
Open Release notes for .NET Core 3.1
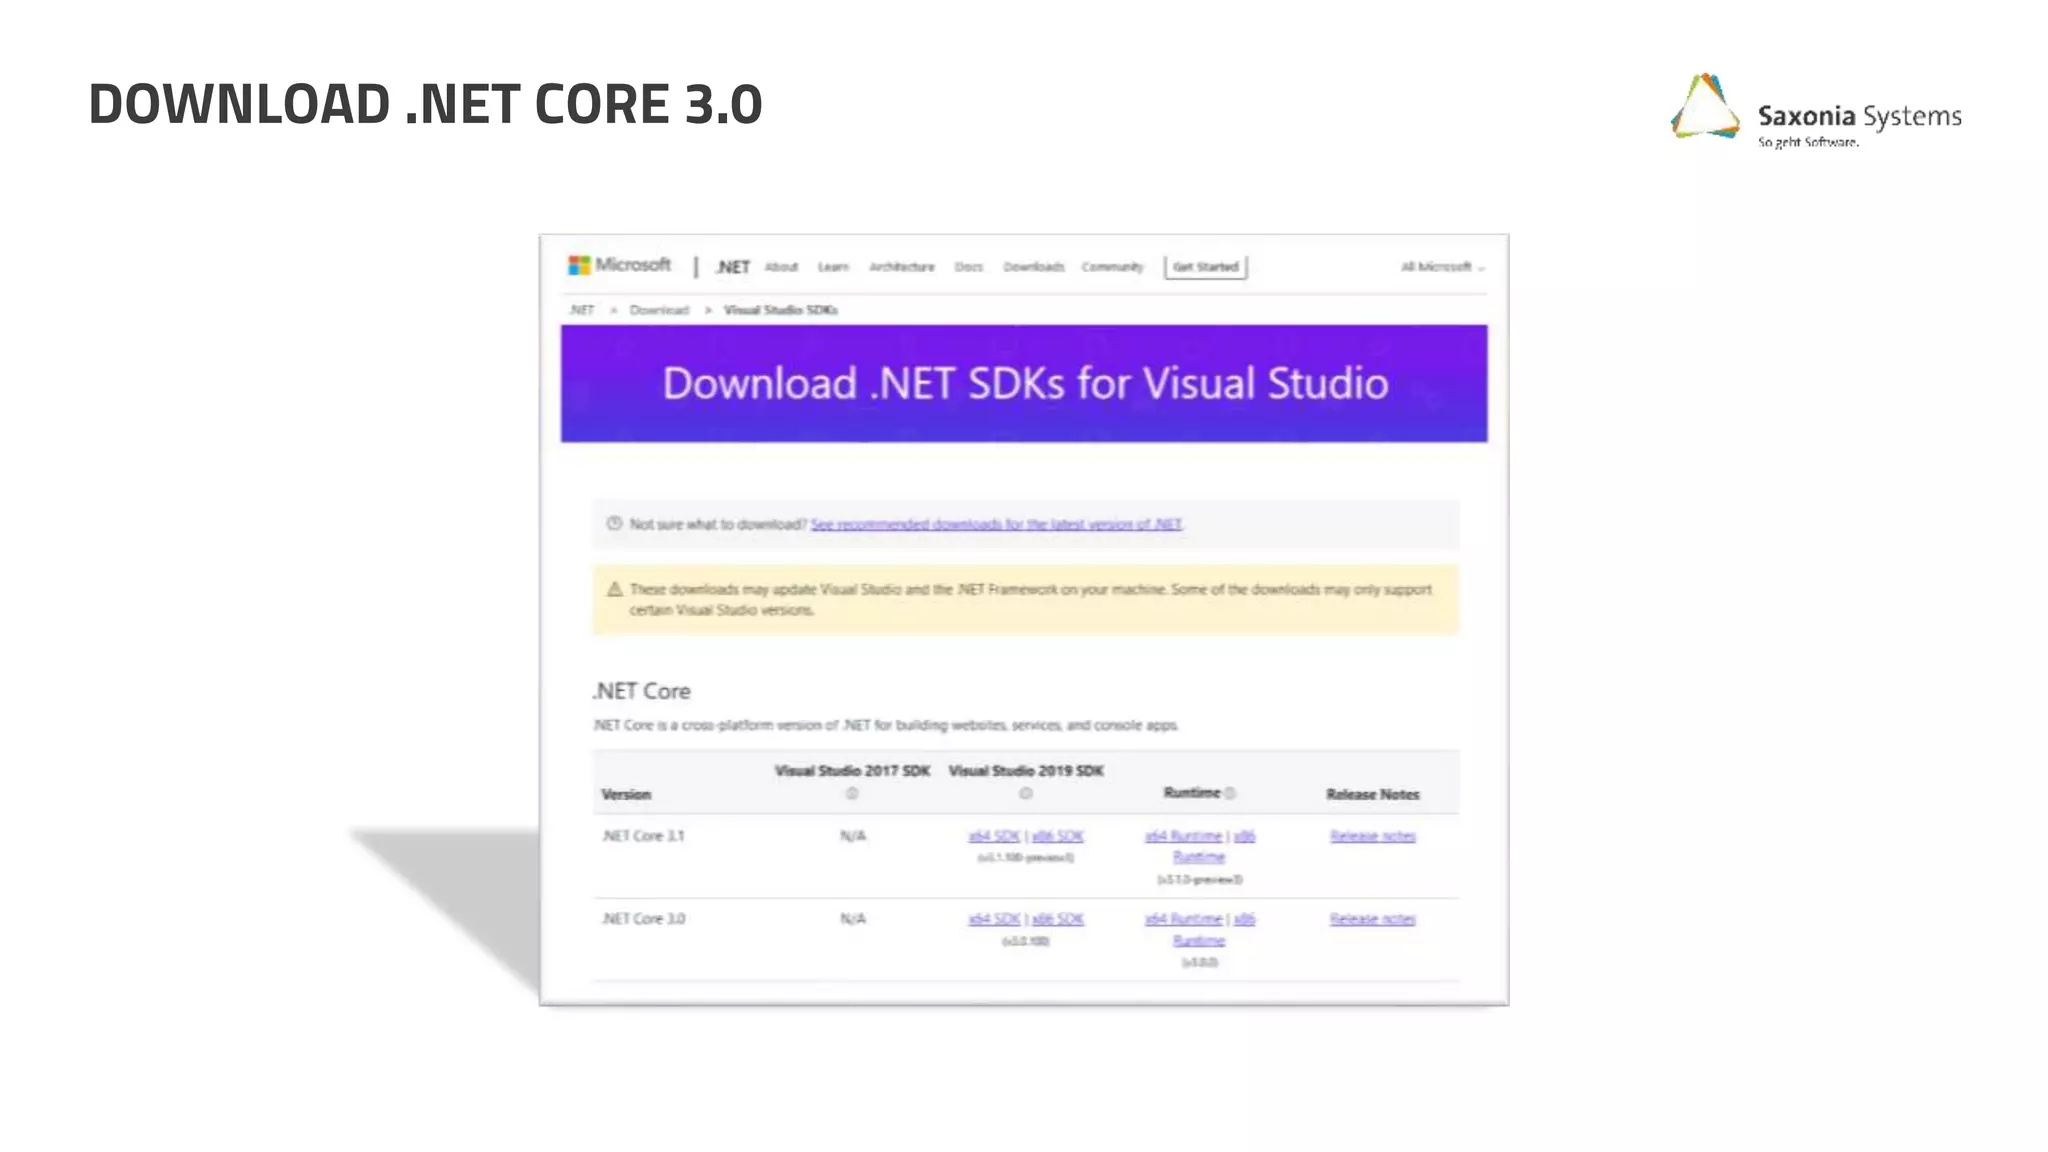point(1372,836)
